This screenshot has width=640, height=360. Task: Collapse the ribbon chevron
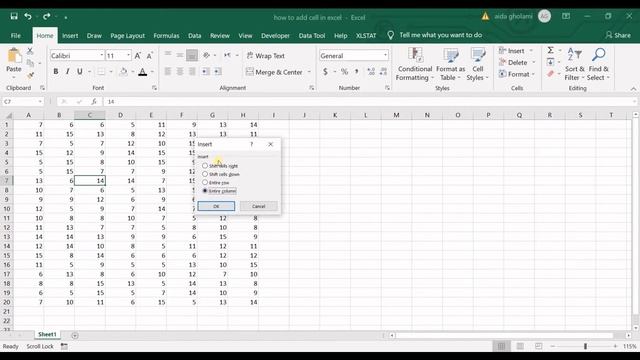633,89
